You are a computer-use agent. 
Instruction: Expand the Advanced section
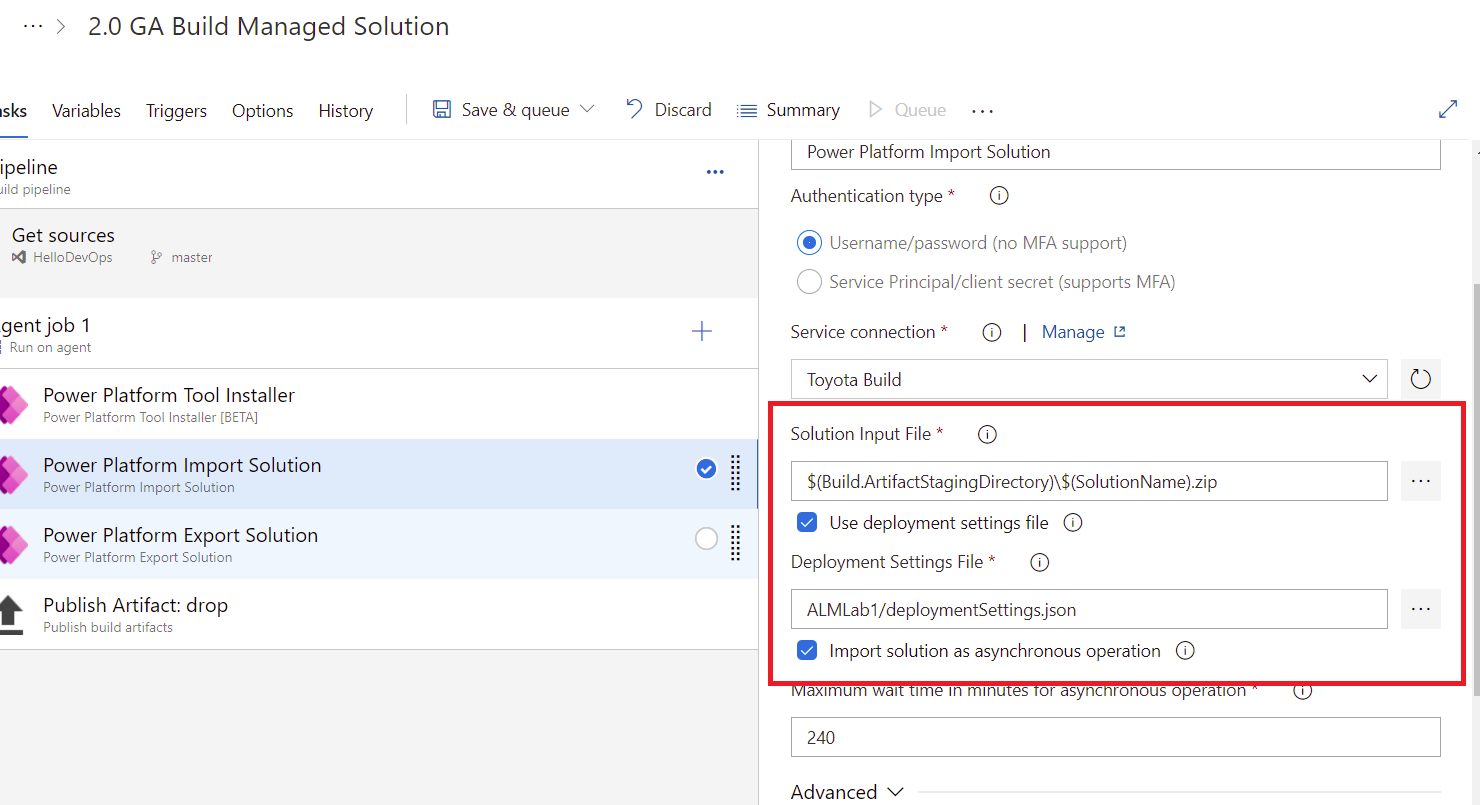click(847, 791)
